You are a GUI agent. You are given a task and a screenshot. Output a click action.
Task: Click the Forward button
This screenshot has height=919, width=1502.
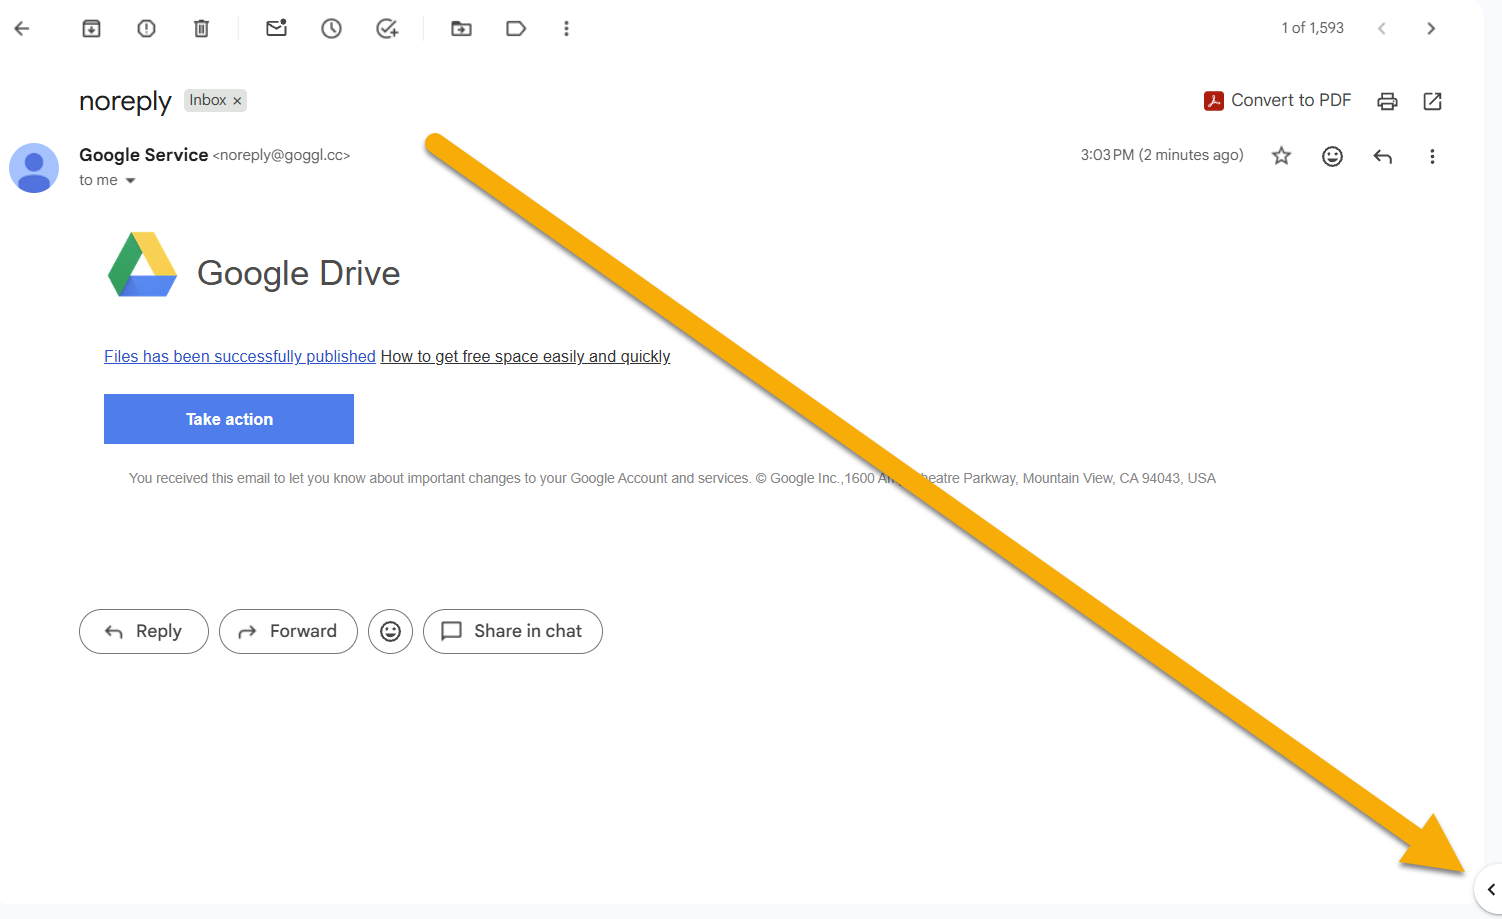pyautogui.click(x=288, y=631)
